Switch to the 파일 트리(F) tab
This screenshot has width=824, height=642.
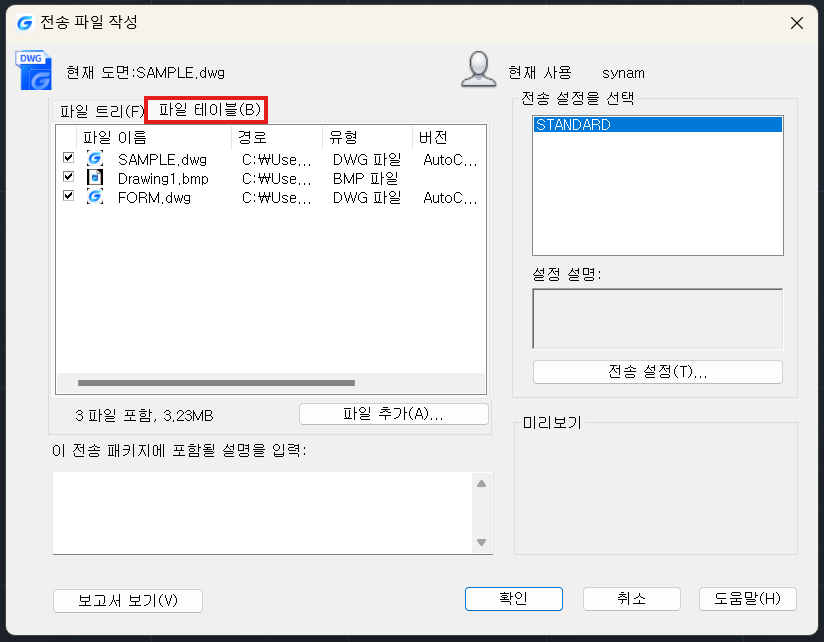(x=101, y=111)
